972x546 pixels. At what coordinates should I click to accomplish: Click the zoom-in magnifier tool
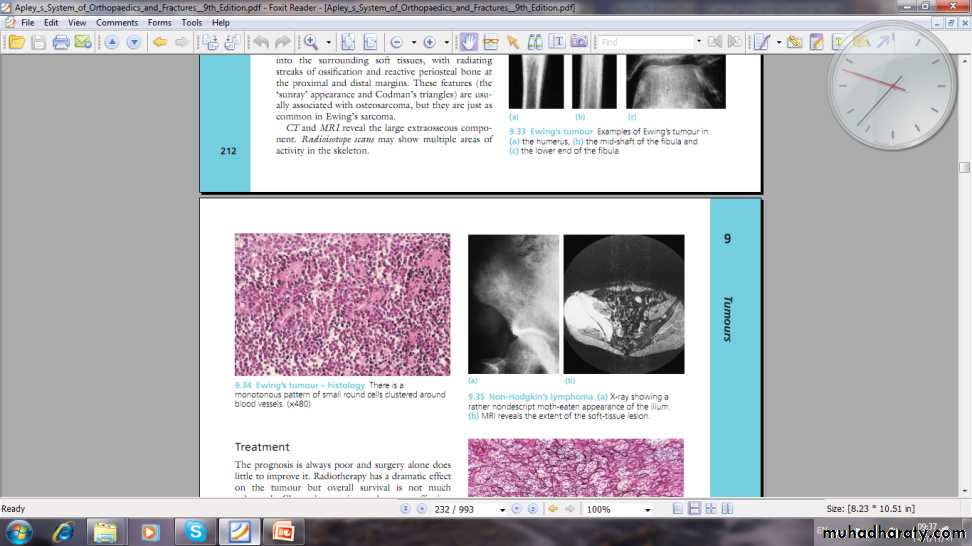coord(311,42)
